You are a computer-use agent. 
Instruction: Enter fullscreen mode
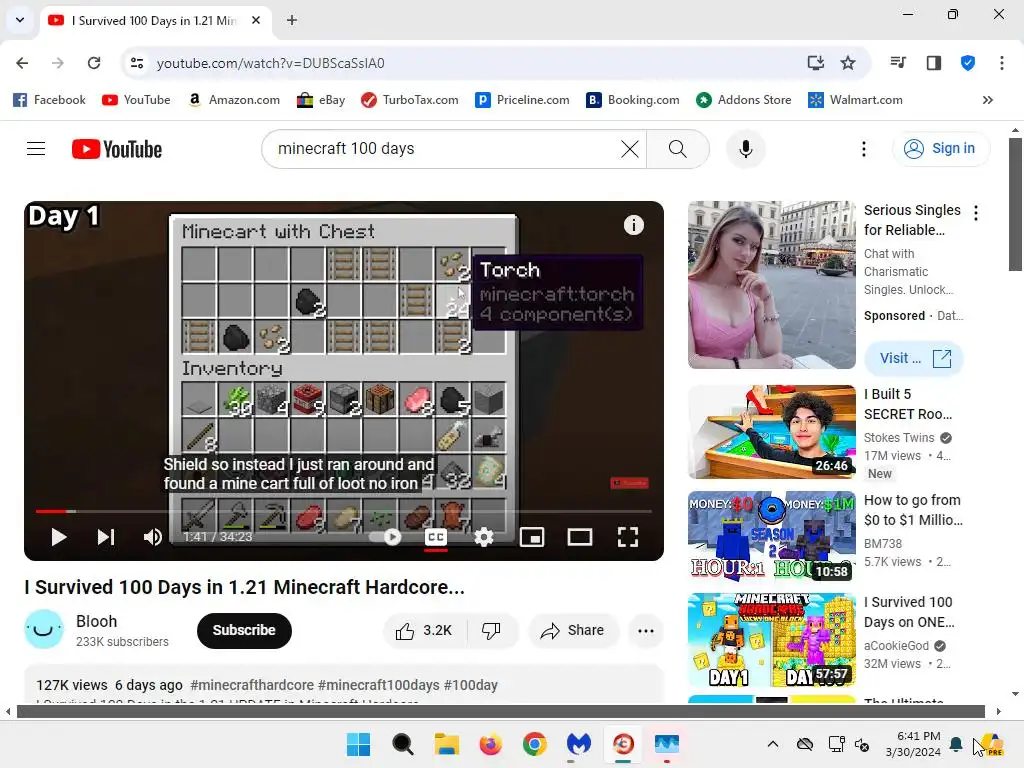(628, 537)
